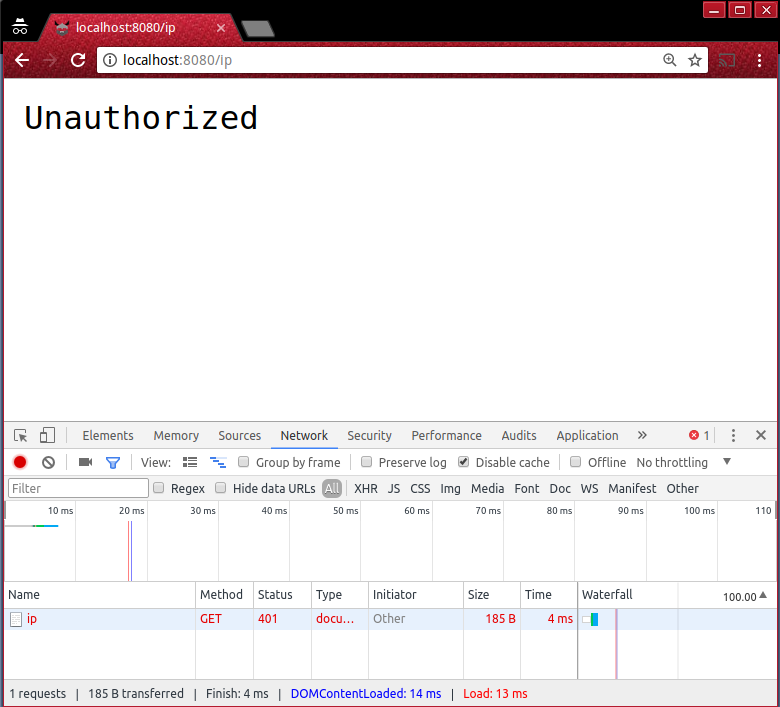Expand the hidden DevTools tabs chevron
This screenshot has width=780, height=707.
pyautogui.click(x=642, y=436)
